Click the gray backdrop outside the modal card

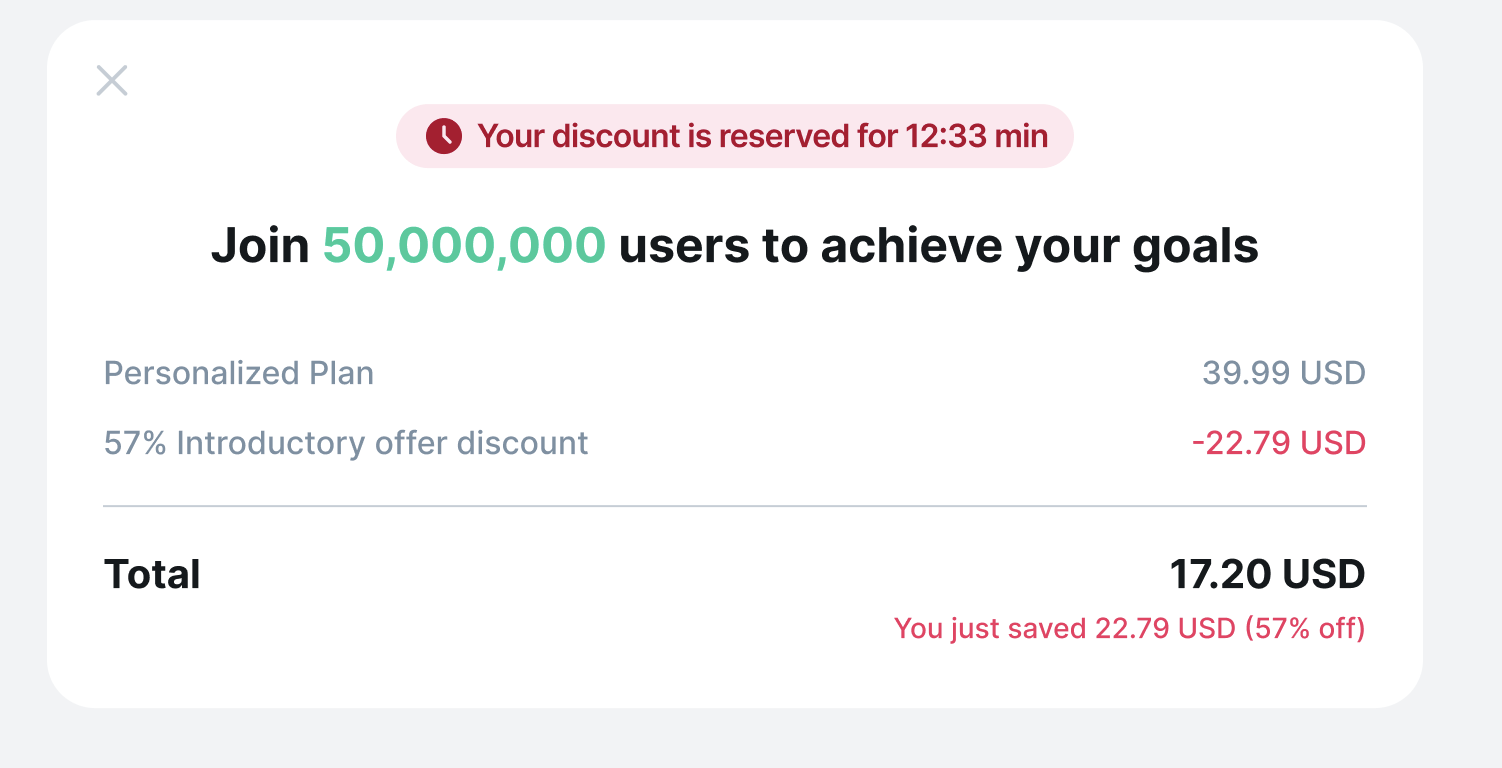(x=1462, y=400)
